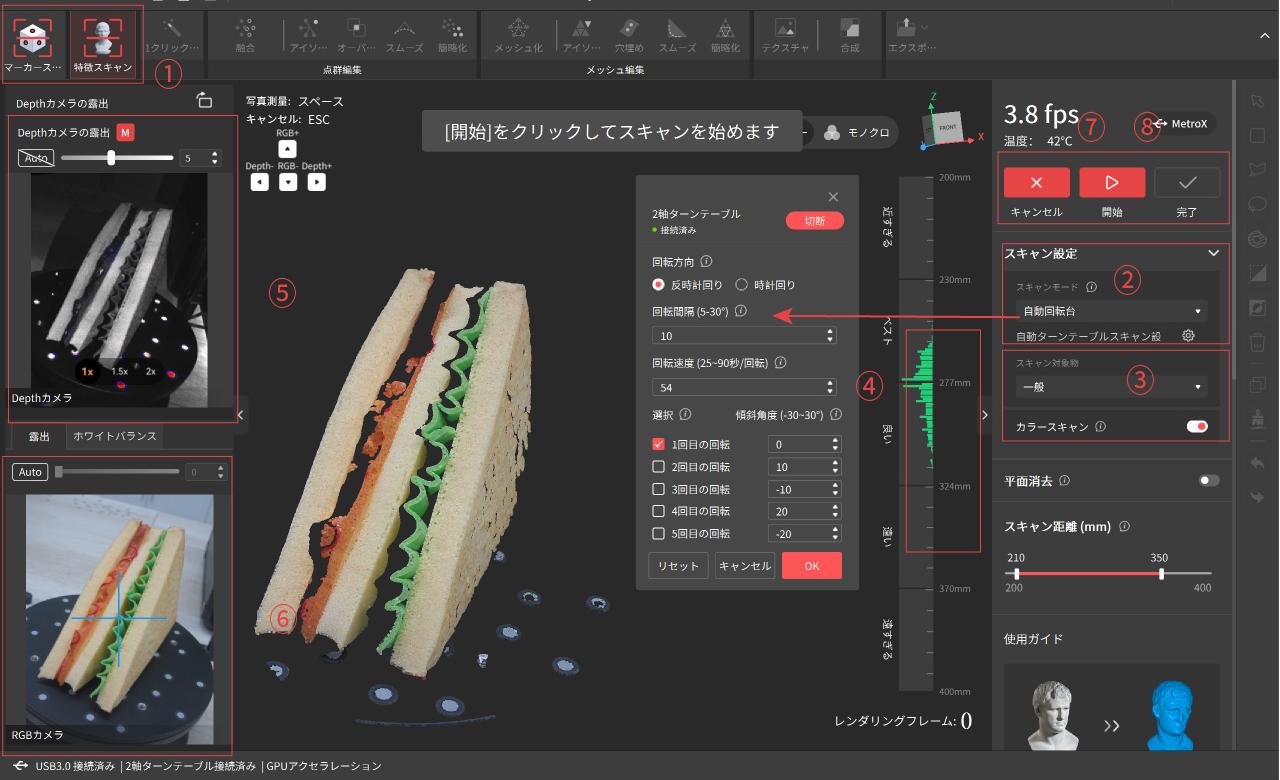
Task: Open the スキャン対象物 dropdown 一般
Action: (1111, 386)
